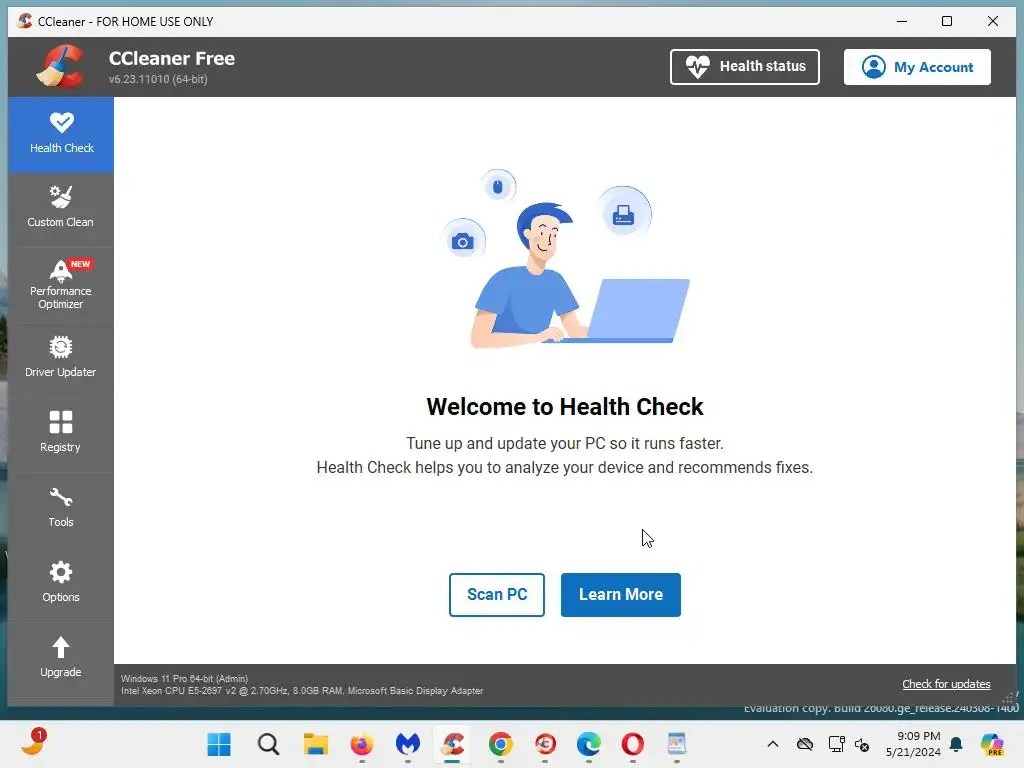Maximize the CCleaner window
Viewport: 1024px width, 768px height.
(x=947, y=21)
